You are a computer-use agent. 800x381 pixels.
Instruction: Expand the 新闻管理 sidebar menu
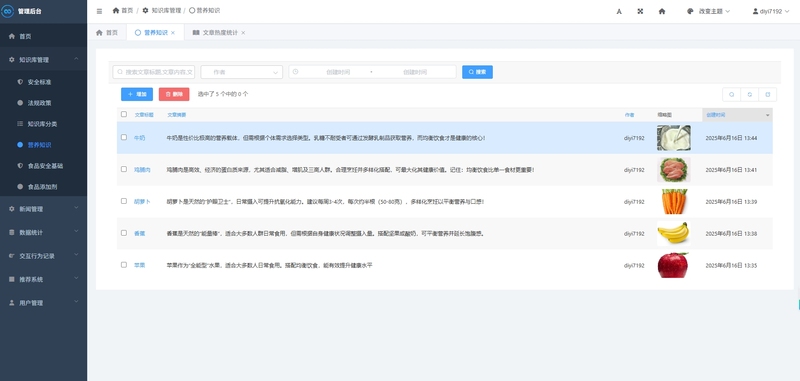(43, 209)
